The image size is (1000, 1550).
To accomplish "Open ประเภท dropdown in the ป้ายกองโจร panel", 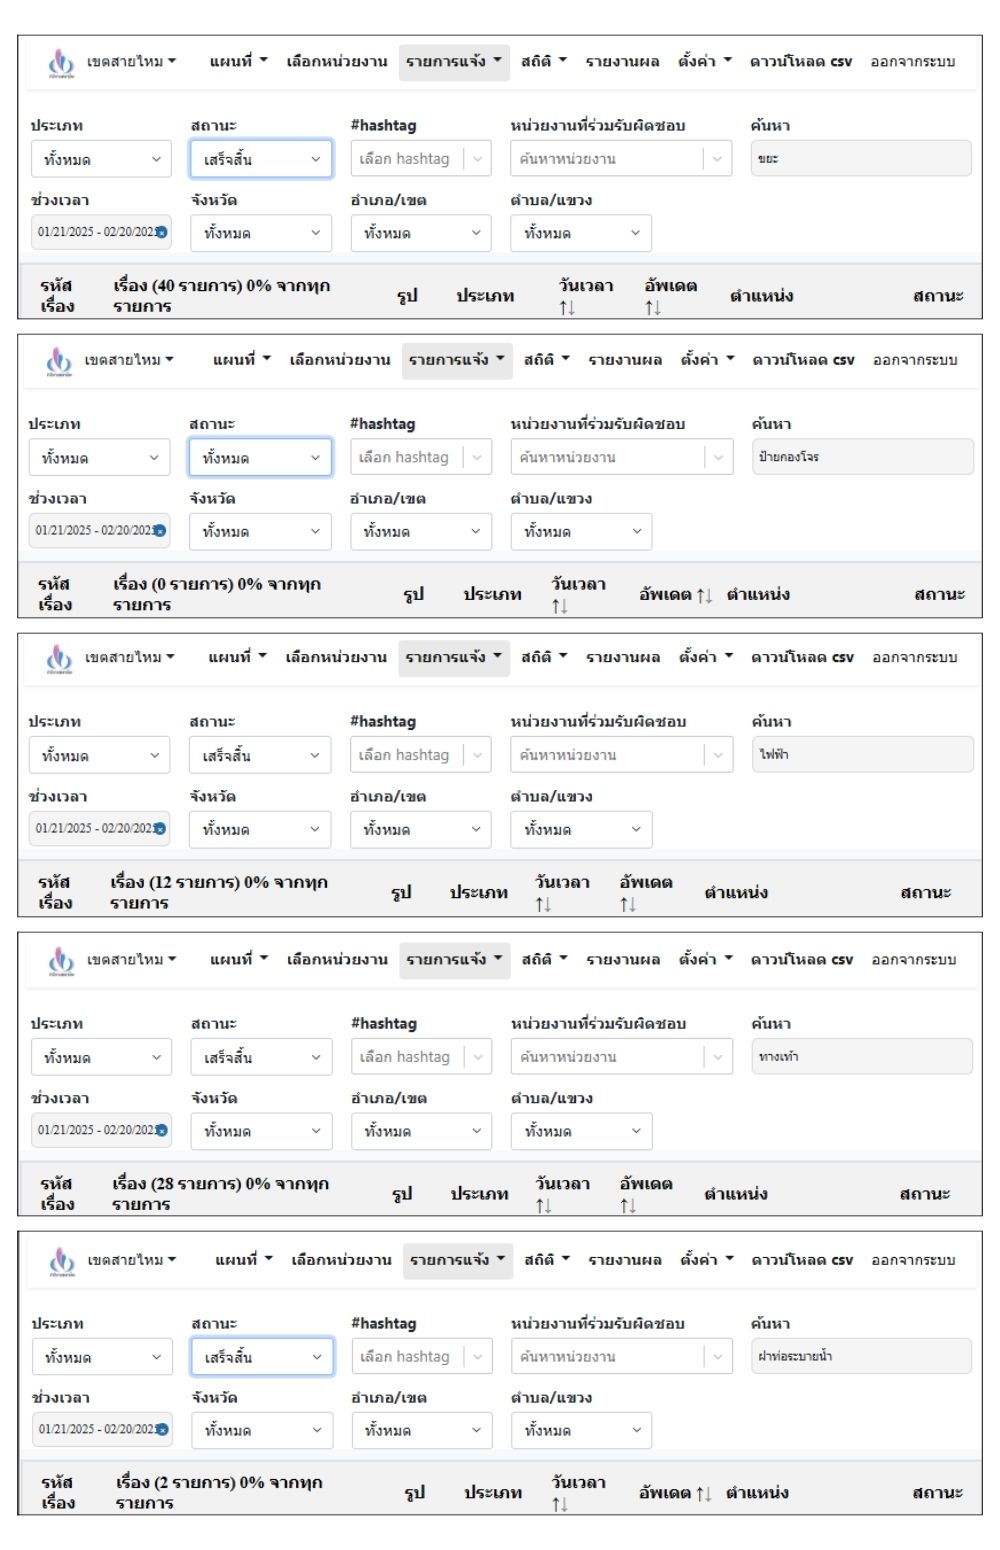I will click(99, 458).
